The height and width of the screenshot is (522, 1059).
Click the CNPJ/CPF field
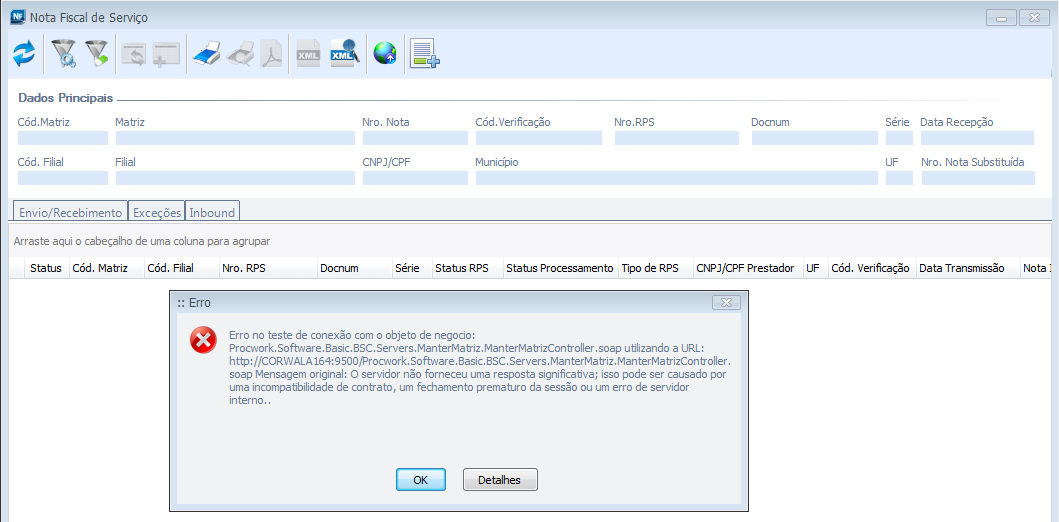[x=415, y=178]
